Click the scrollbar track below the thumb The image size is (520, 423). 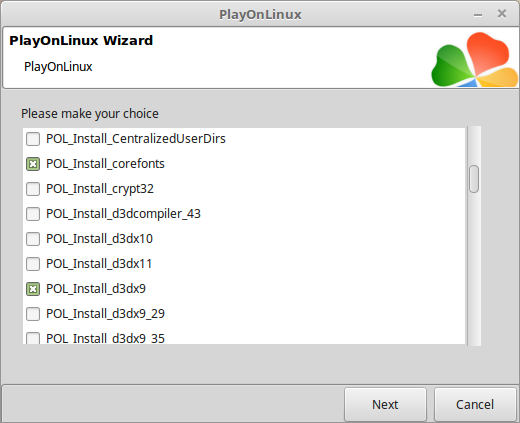pyautogui.click(x=474, y=268)
